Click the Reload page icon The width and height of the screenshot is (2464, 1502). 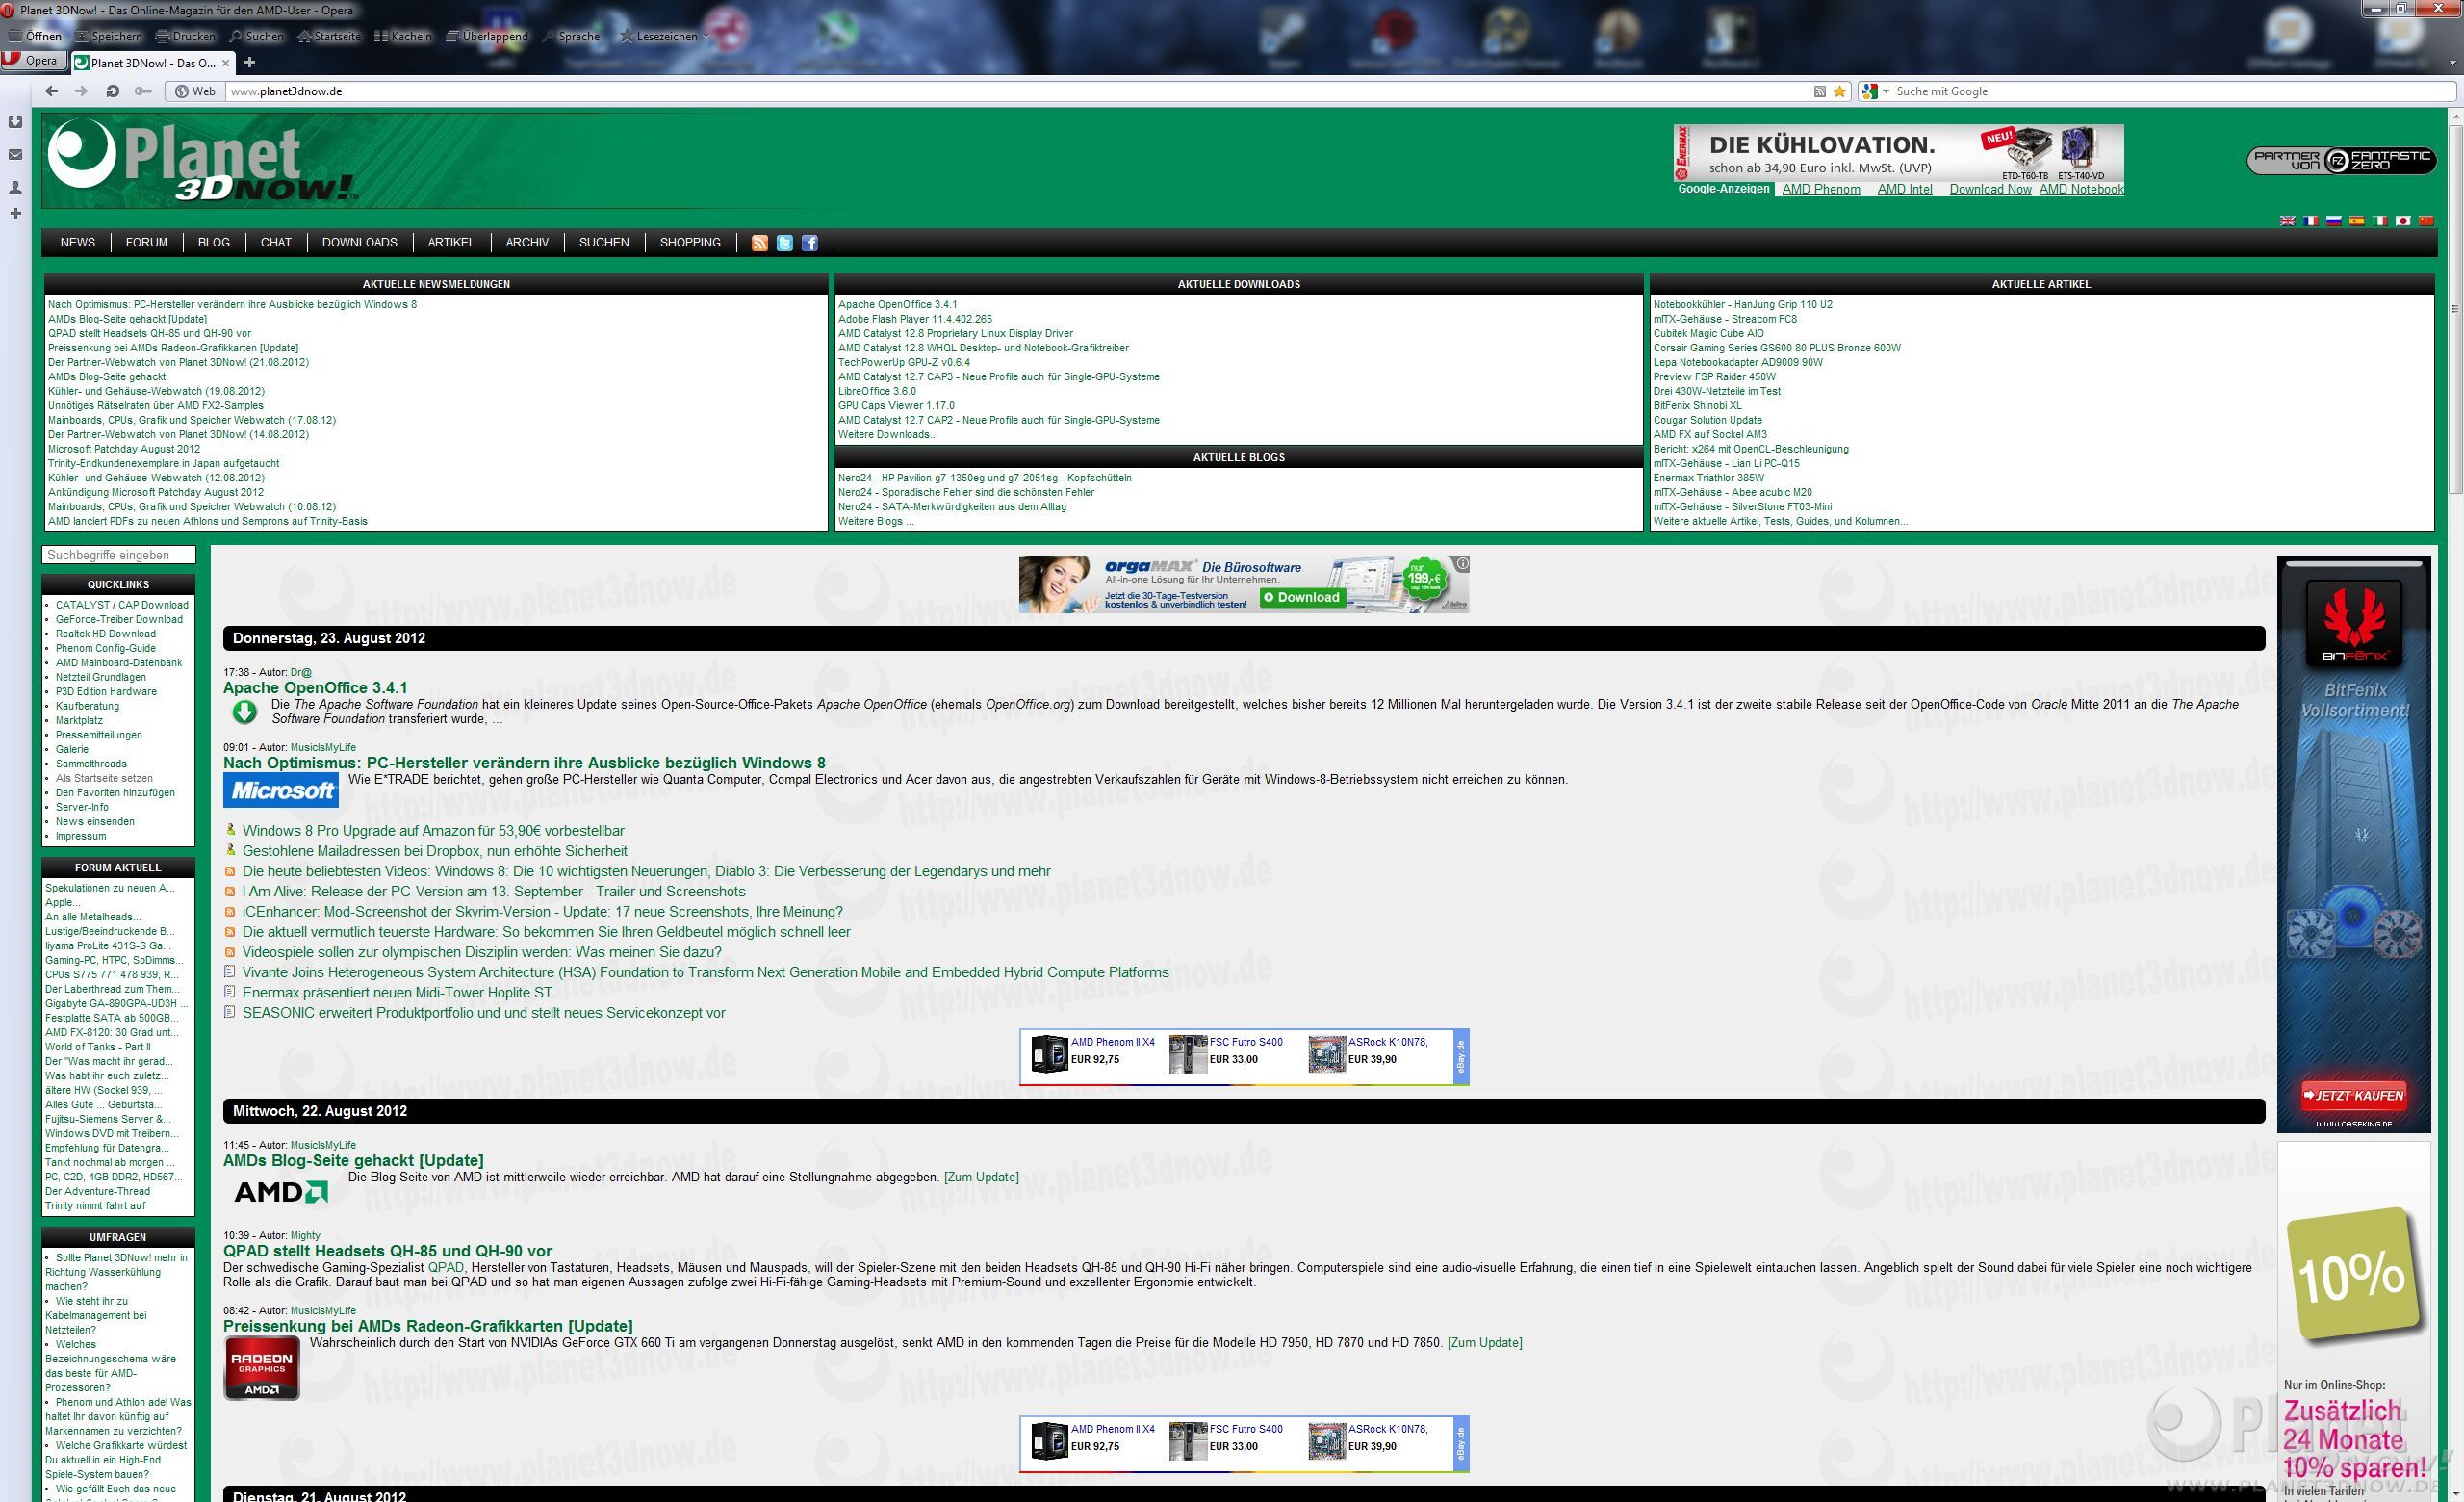pyautogui.click(x=113, y=91)
